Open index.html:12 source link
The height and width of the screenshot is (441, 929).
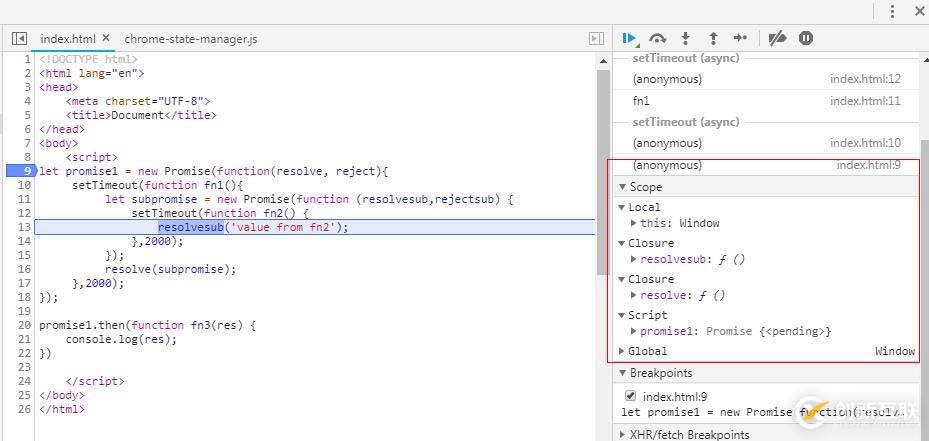pos(865,79)
